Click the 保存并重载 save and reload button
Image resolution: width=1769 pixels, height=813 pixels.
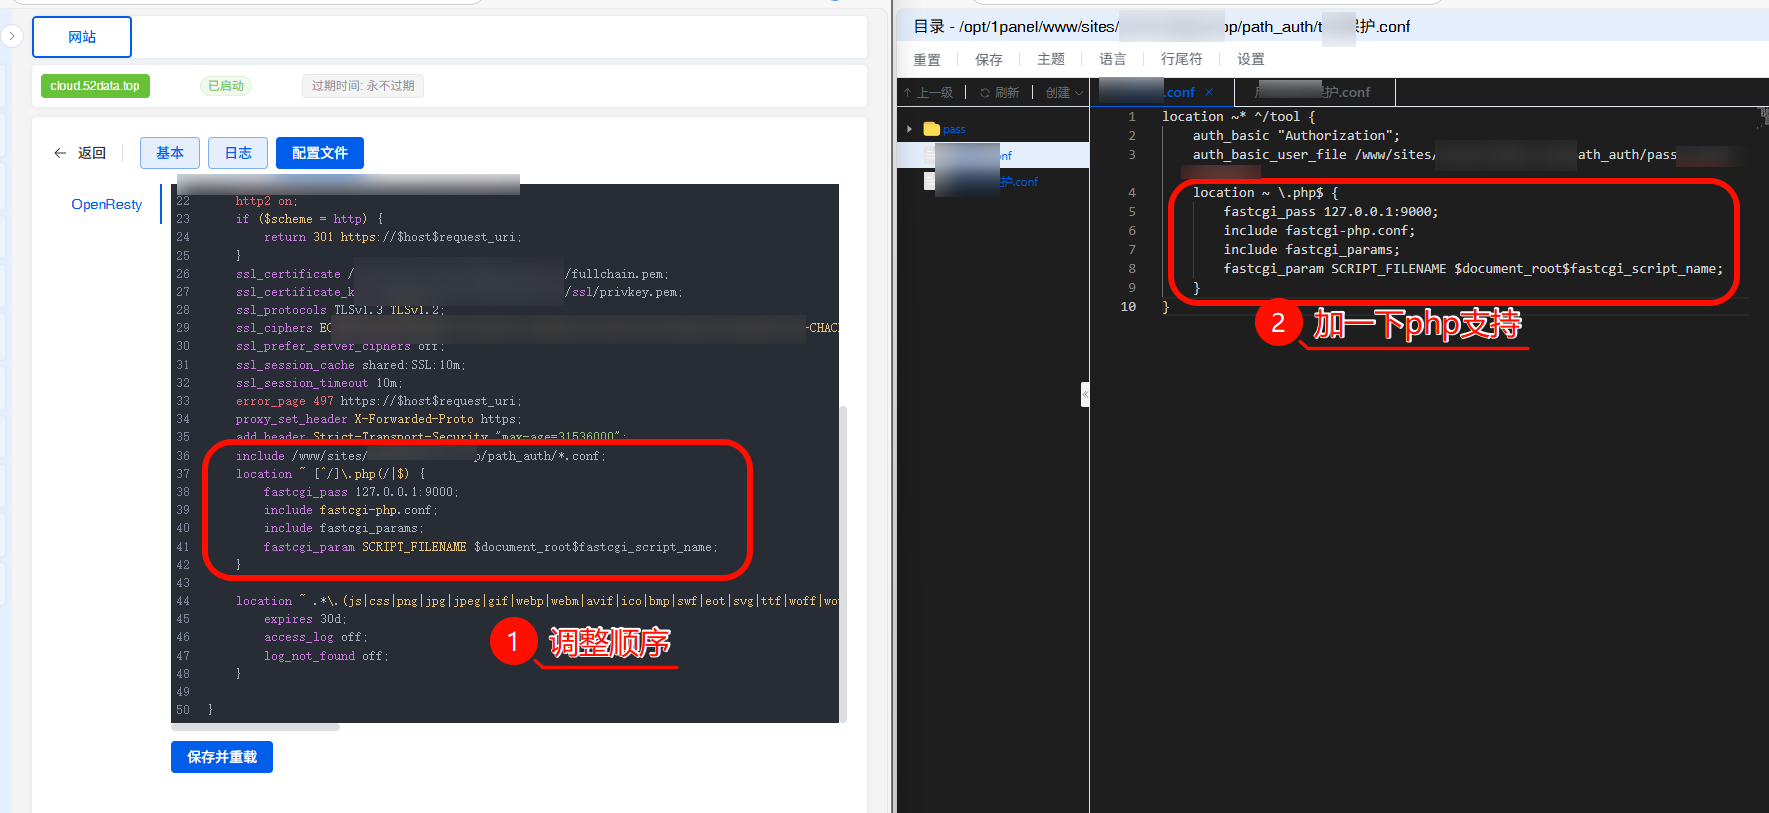point(222,757)
